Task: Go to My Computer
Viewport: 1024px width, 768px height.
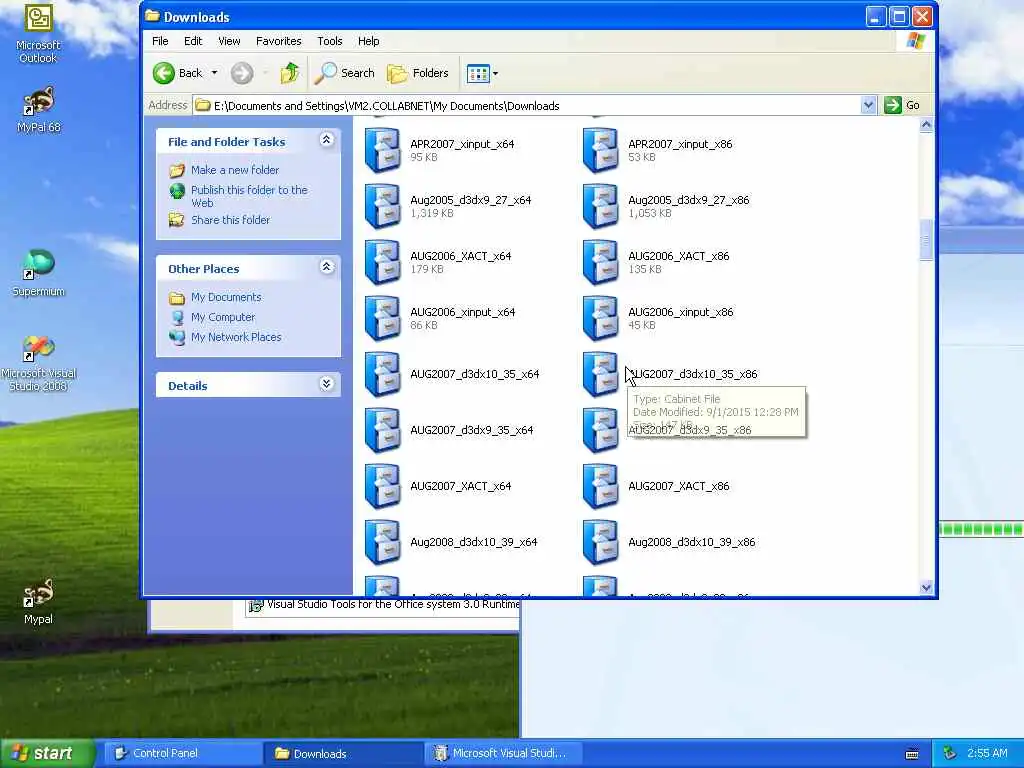Action: click(223, 317)
